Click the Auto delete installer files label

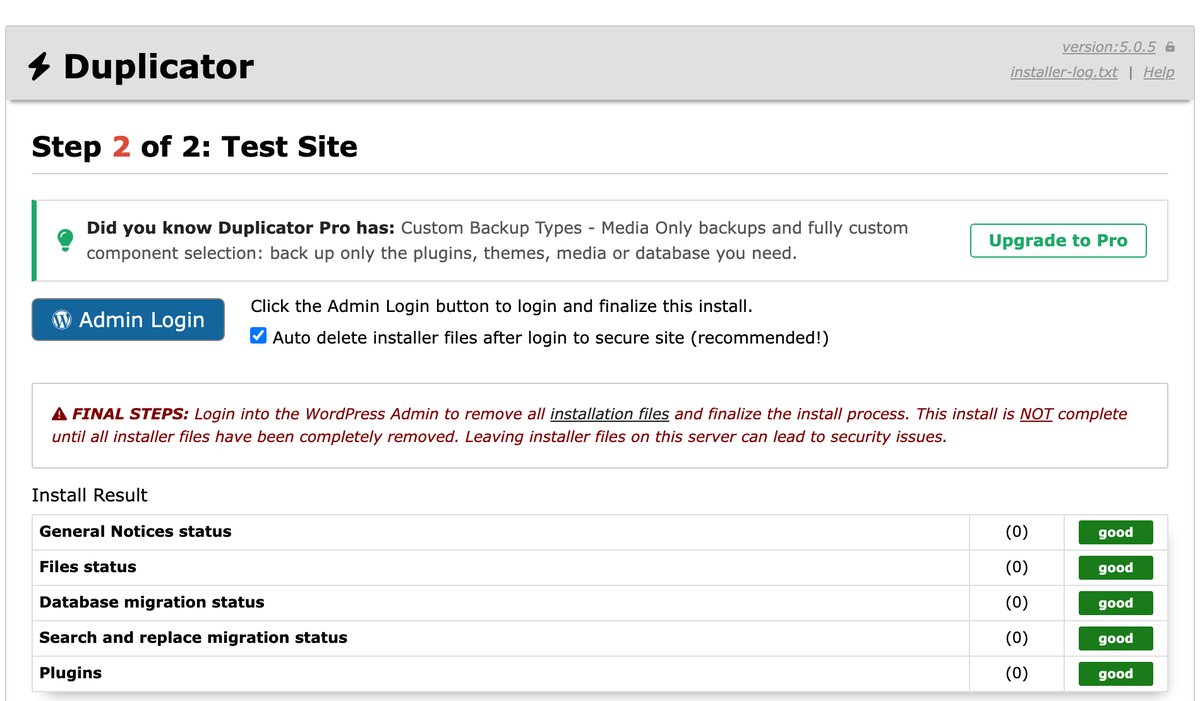pyautogui.click(x=550, y=338)
